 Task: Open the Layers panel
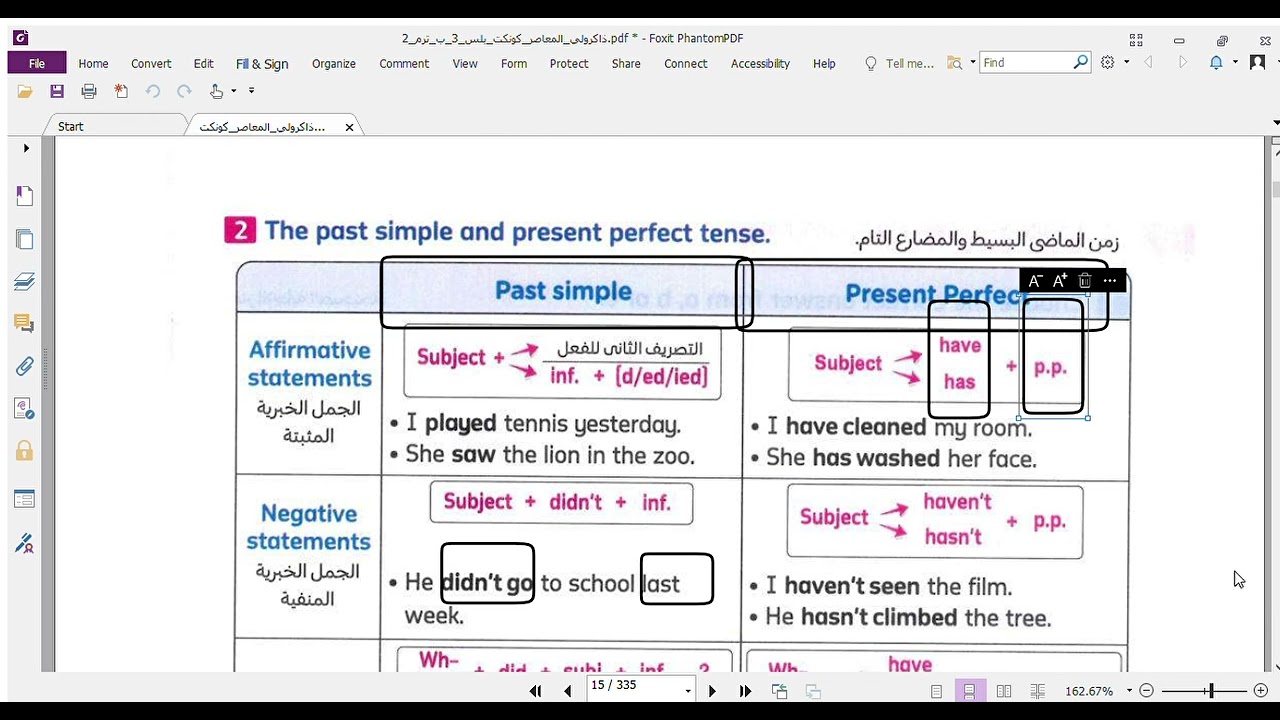[x=25, y=281]
